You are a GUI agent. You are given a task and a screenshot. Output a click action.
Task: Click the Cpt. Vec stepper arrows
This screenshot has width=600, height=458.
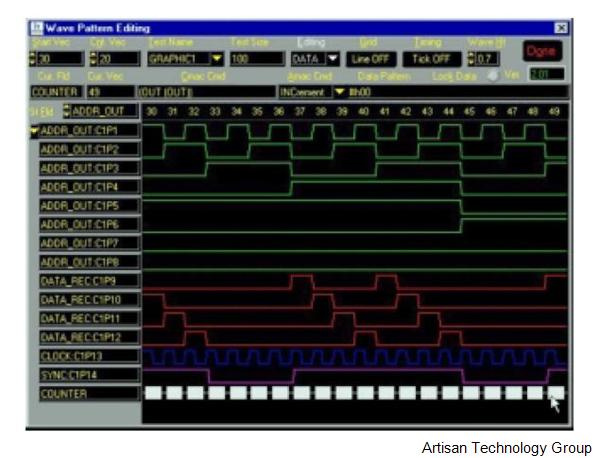(93, 59)
